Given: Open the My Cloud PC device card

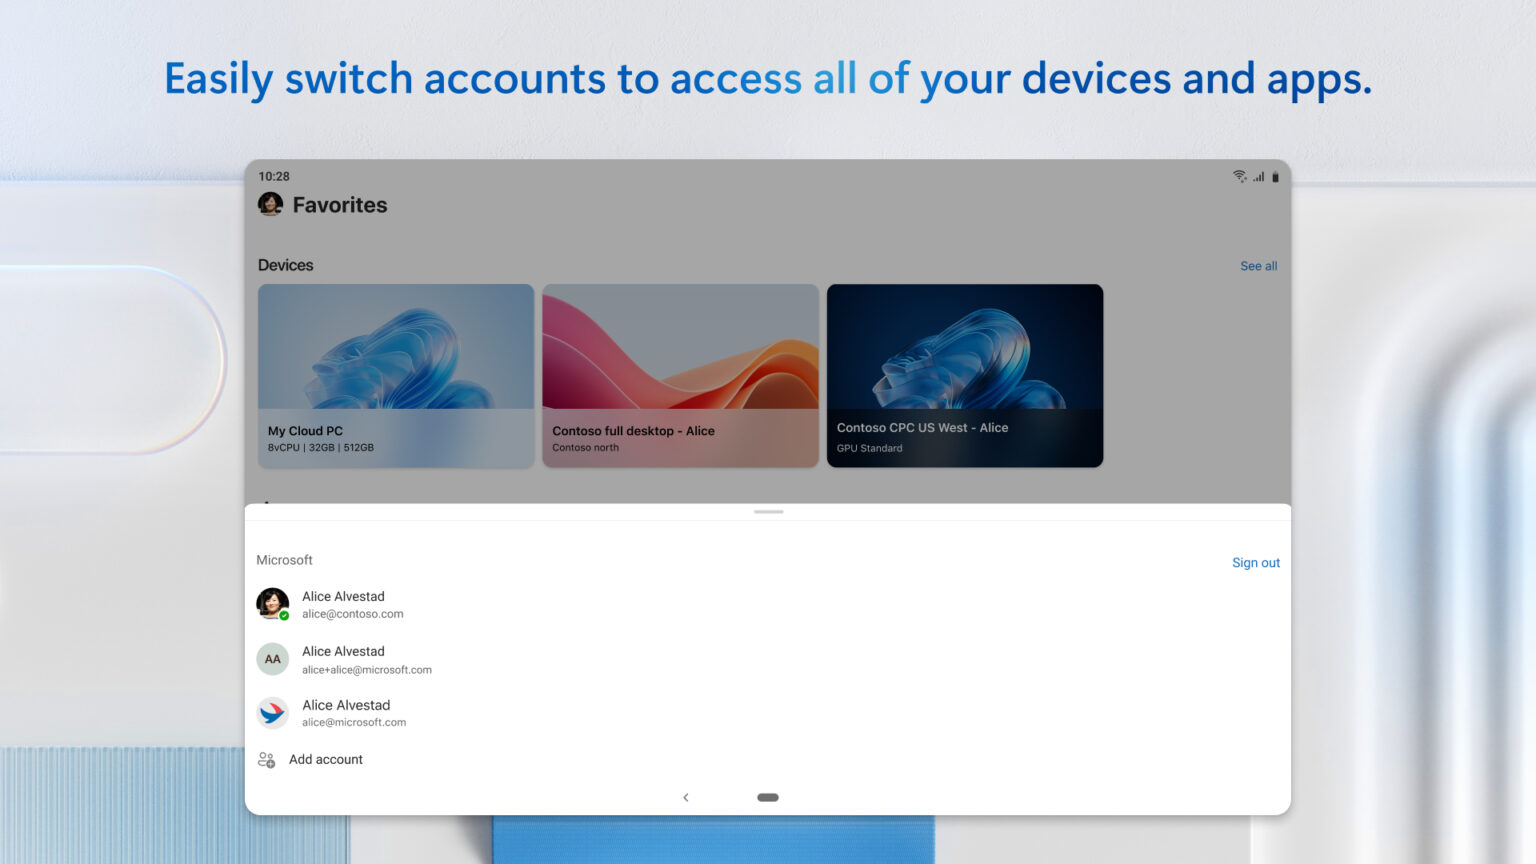Looking at the screenshot, I should point(395,375).
